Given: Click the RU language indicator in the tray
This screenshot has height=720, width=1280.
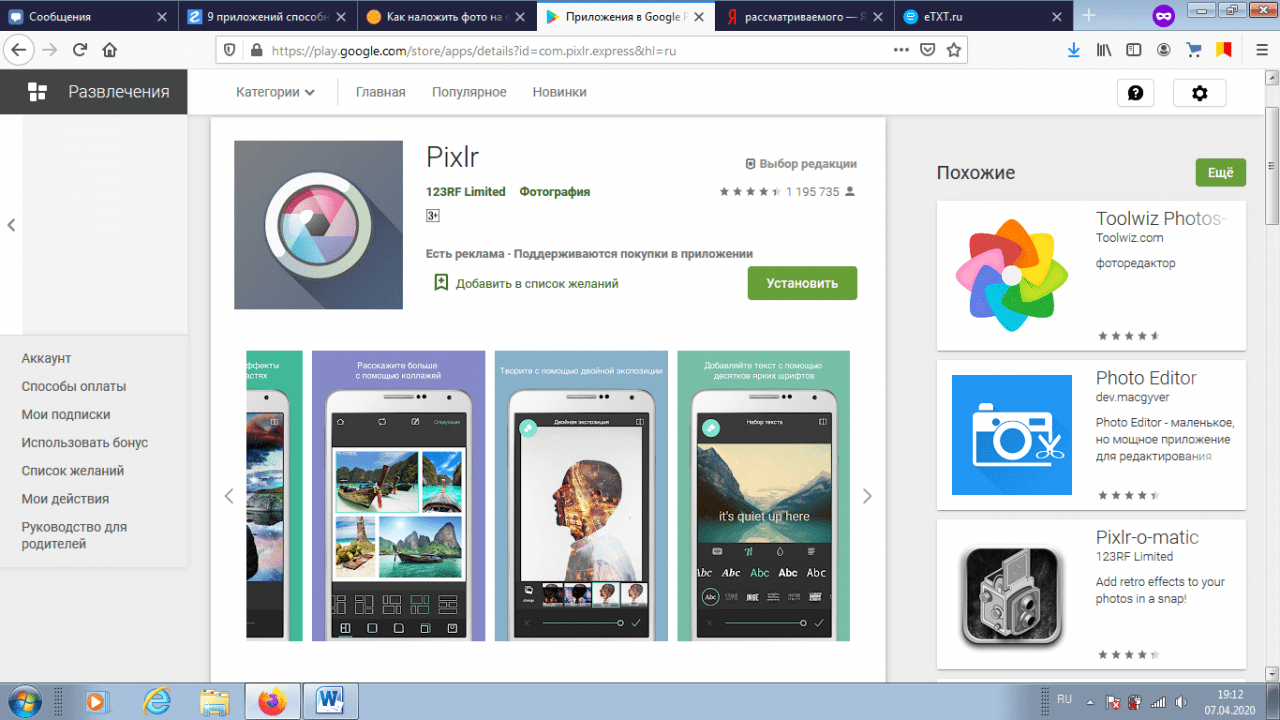Looking at the screenshot, I should coord(1065,700).
